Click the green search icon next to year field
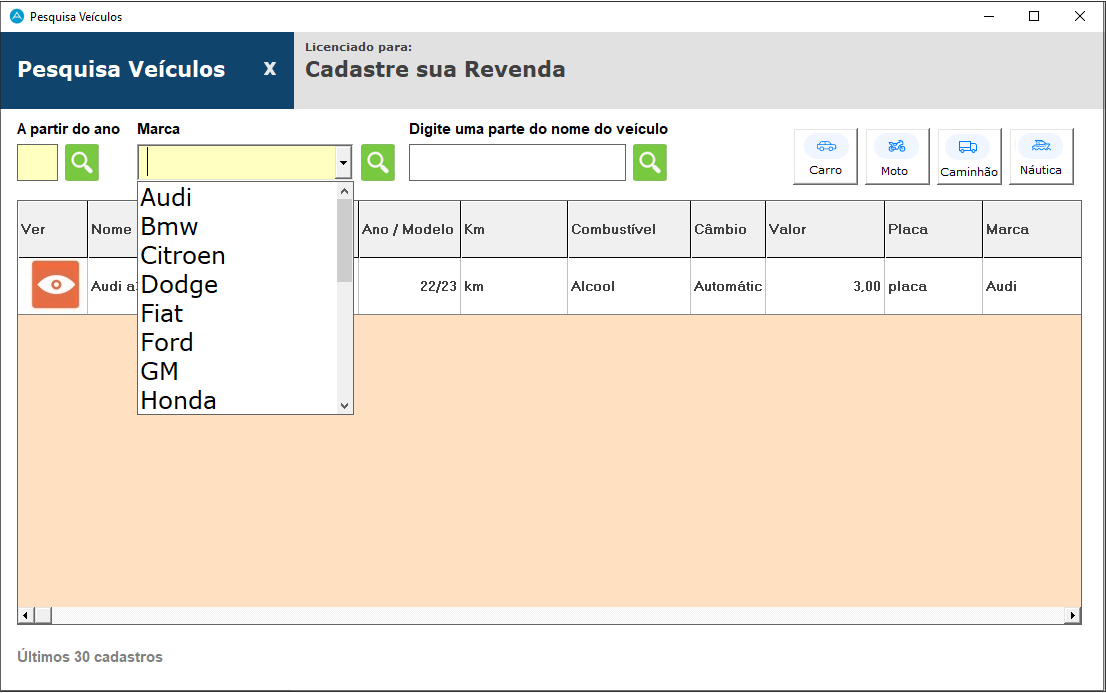 coord(82,162)
